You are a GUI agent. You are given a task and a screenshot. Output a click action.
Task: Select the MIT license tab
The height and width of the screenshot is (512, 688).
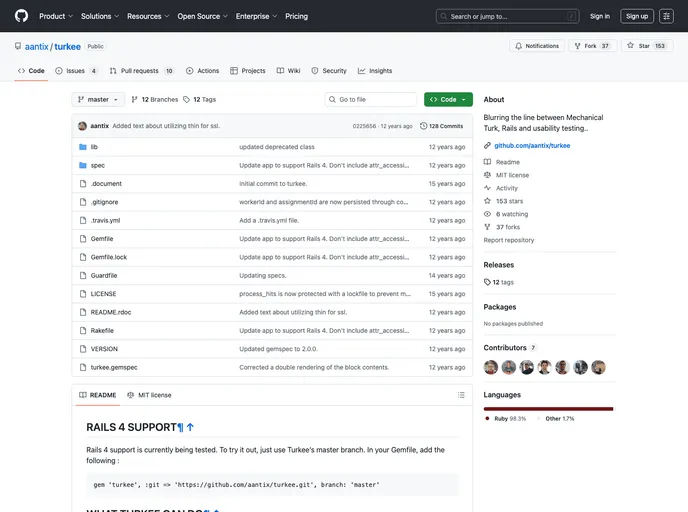(x=149, y=395)
